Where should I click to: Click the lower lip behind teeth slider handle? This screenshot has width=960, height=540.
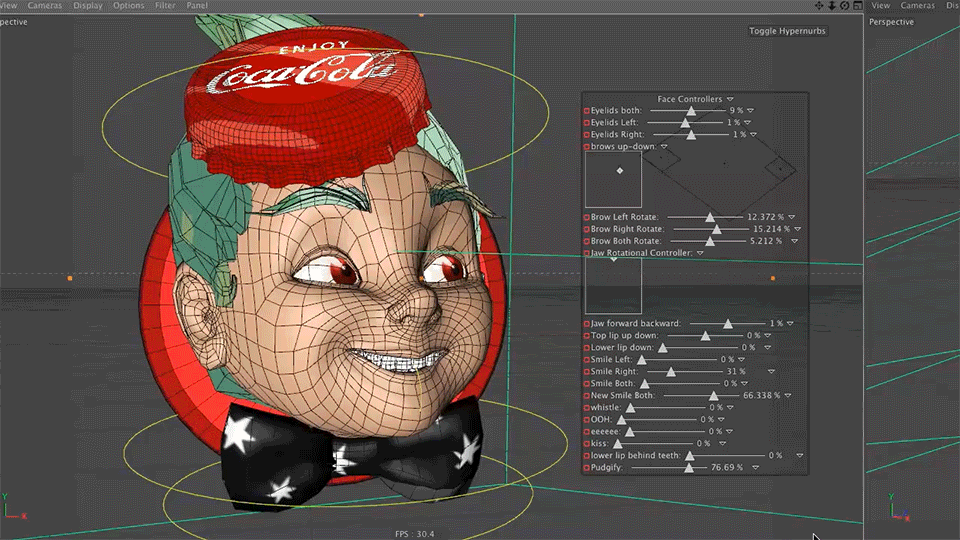(690, 456)
